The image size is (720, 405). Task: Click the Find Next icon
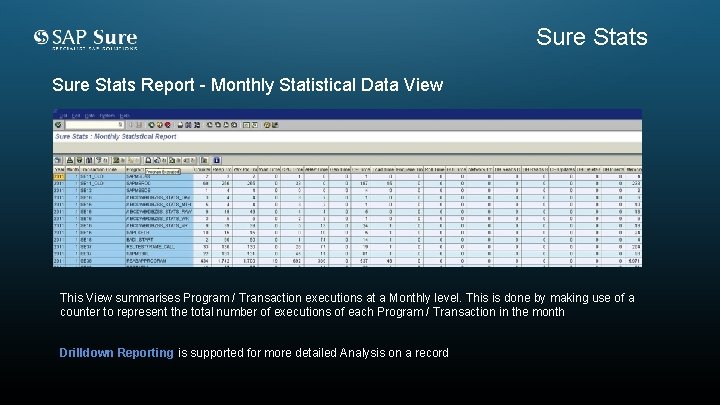(197, 125)
